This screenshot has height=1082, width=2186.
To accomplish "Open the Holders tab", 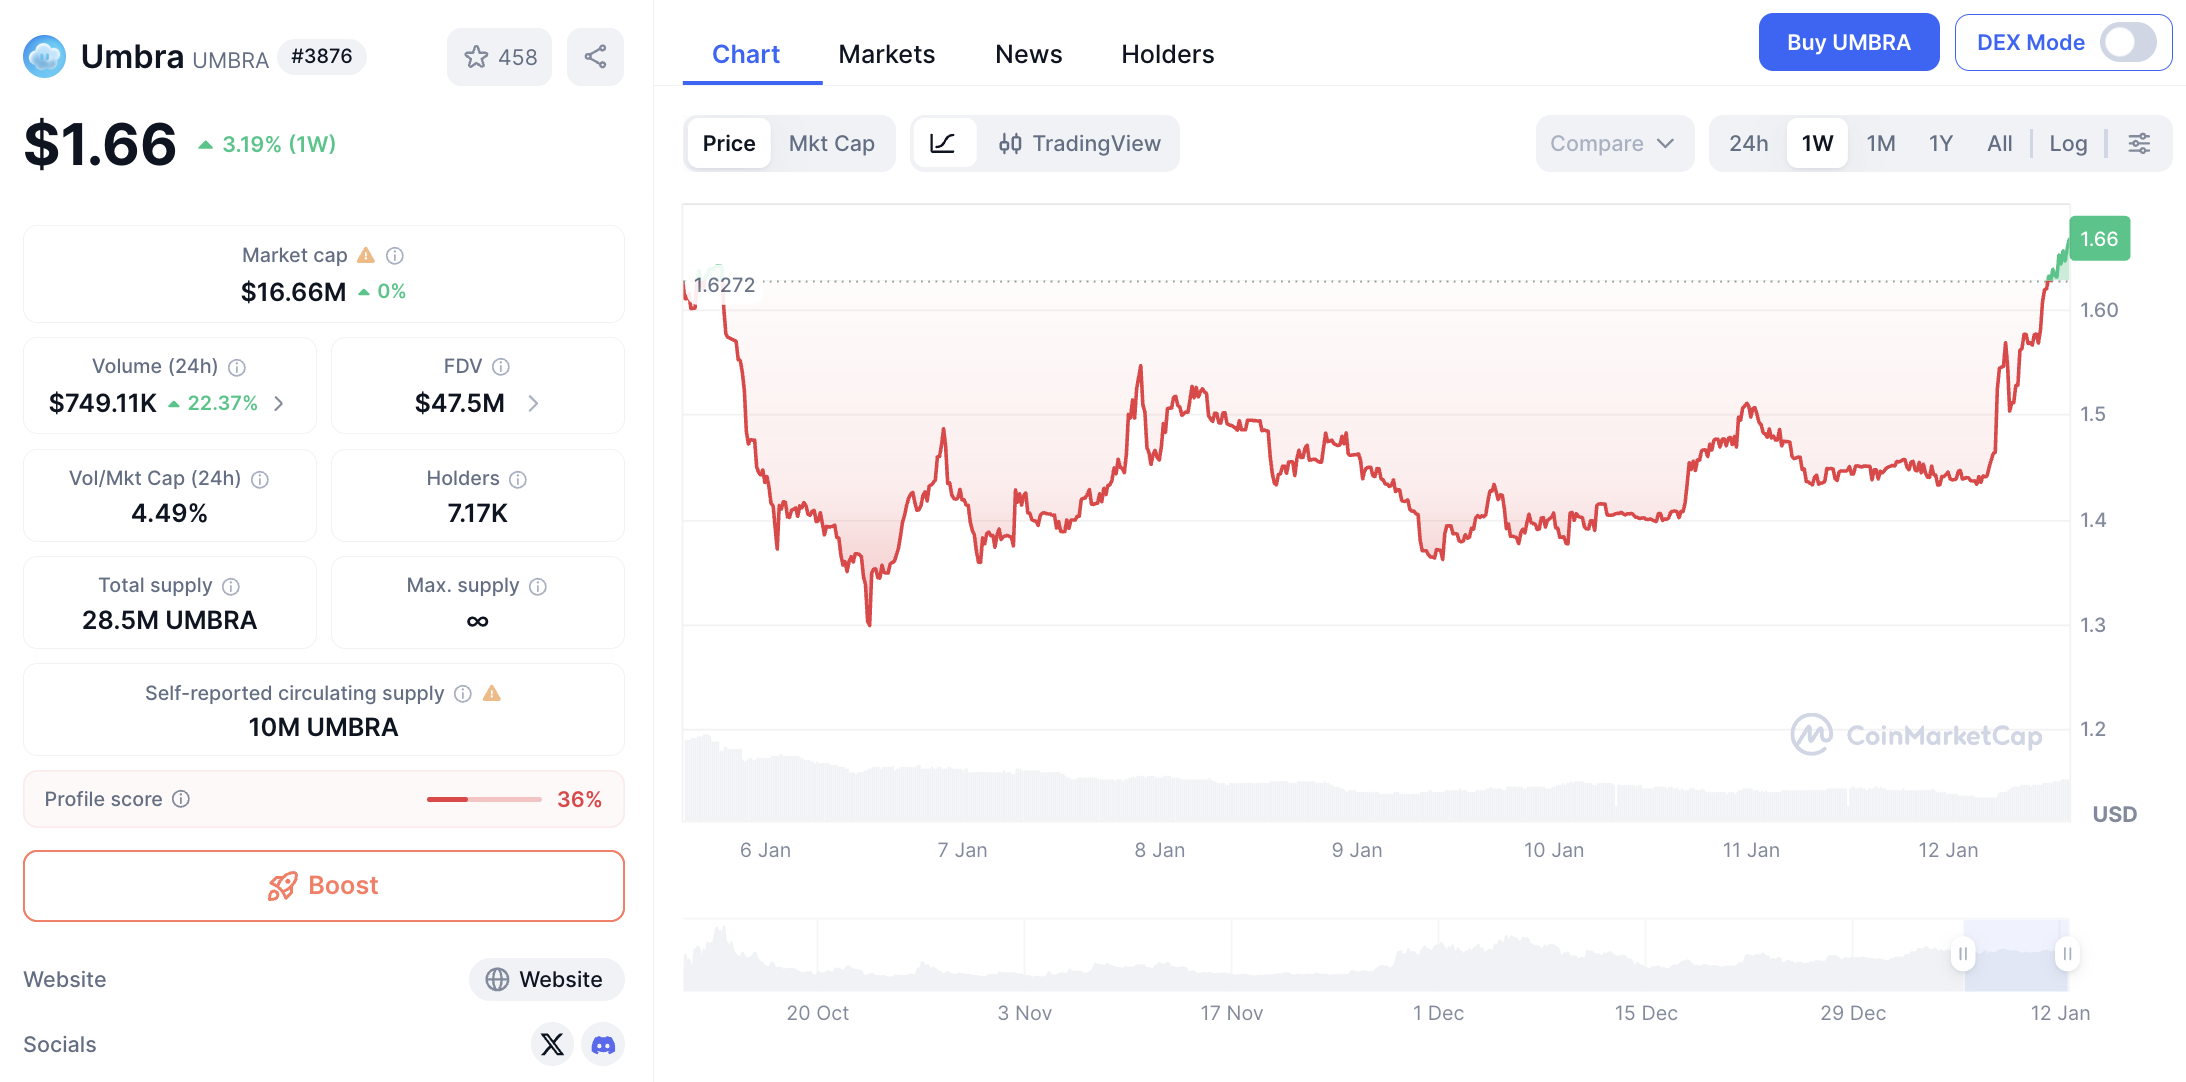I will [x=1167, y=54].
